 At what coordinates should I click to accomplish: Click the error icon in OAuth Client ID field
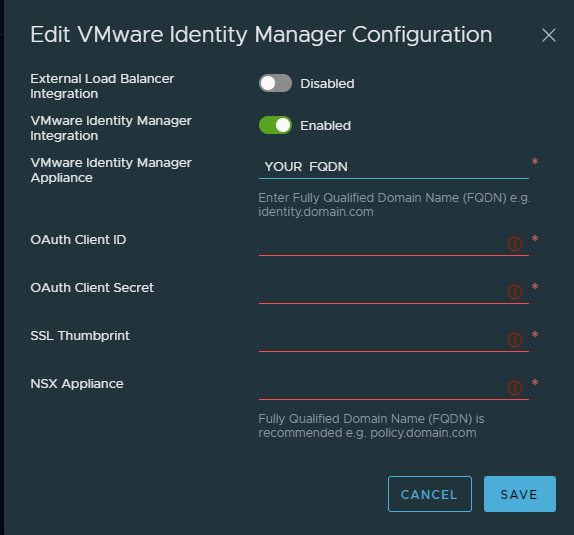[515, 244]
